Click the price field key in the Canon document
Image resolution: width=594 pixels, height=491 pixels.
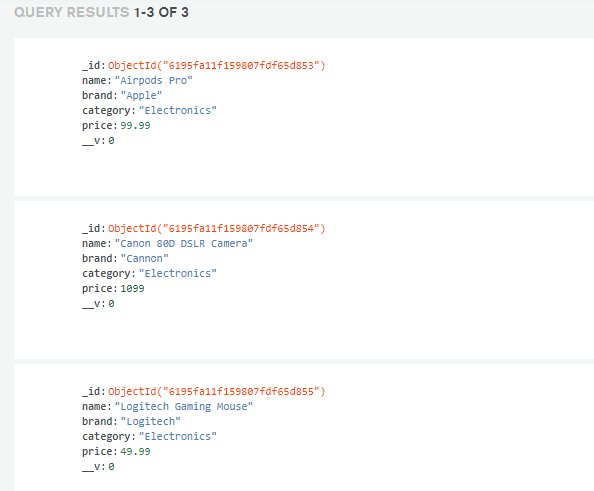(x=99, y=289)
